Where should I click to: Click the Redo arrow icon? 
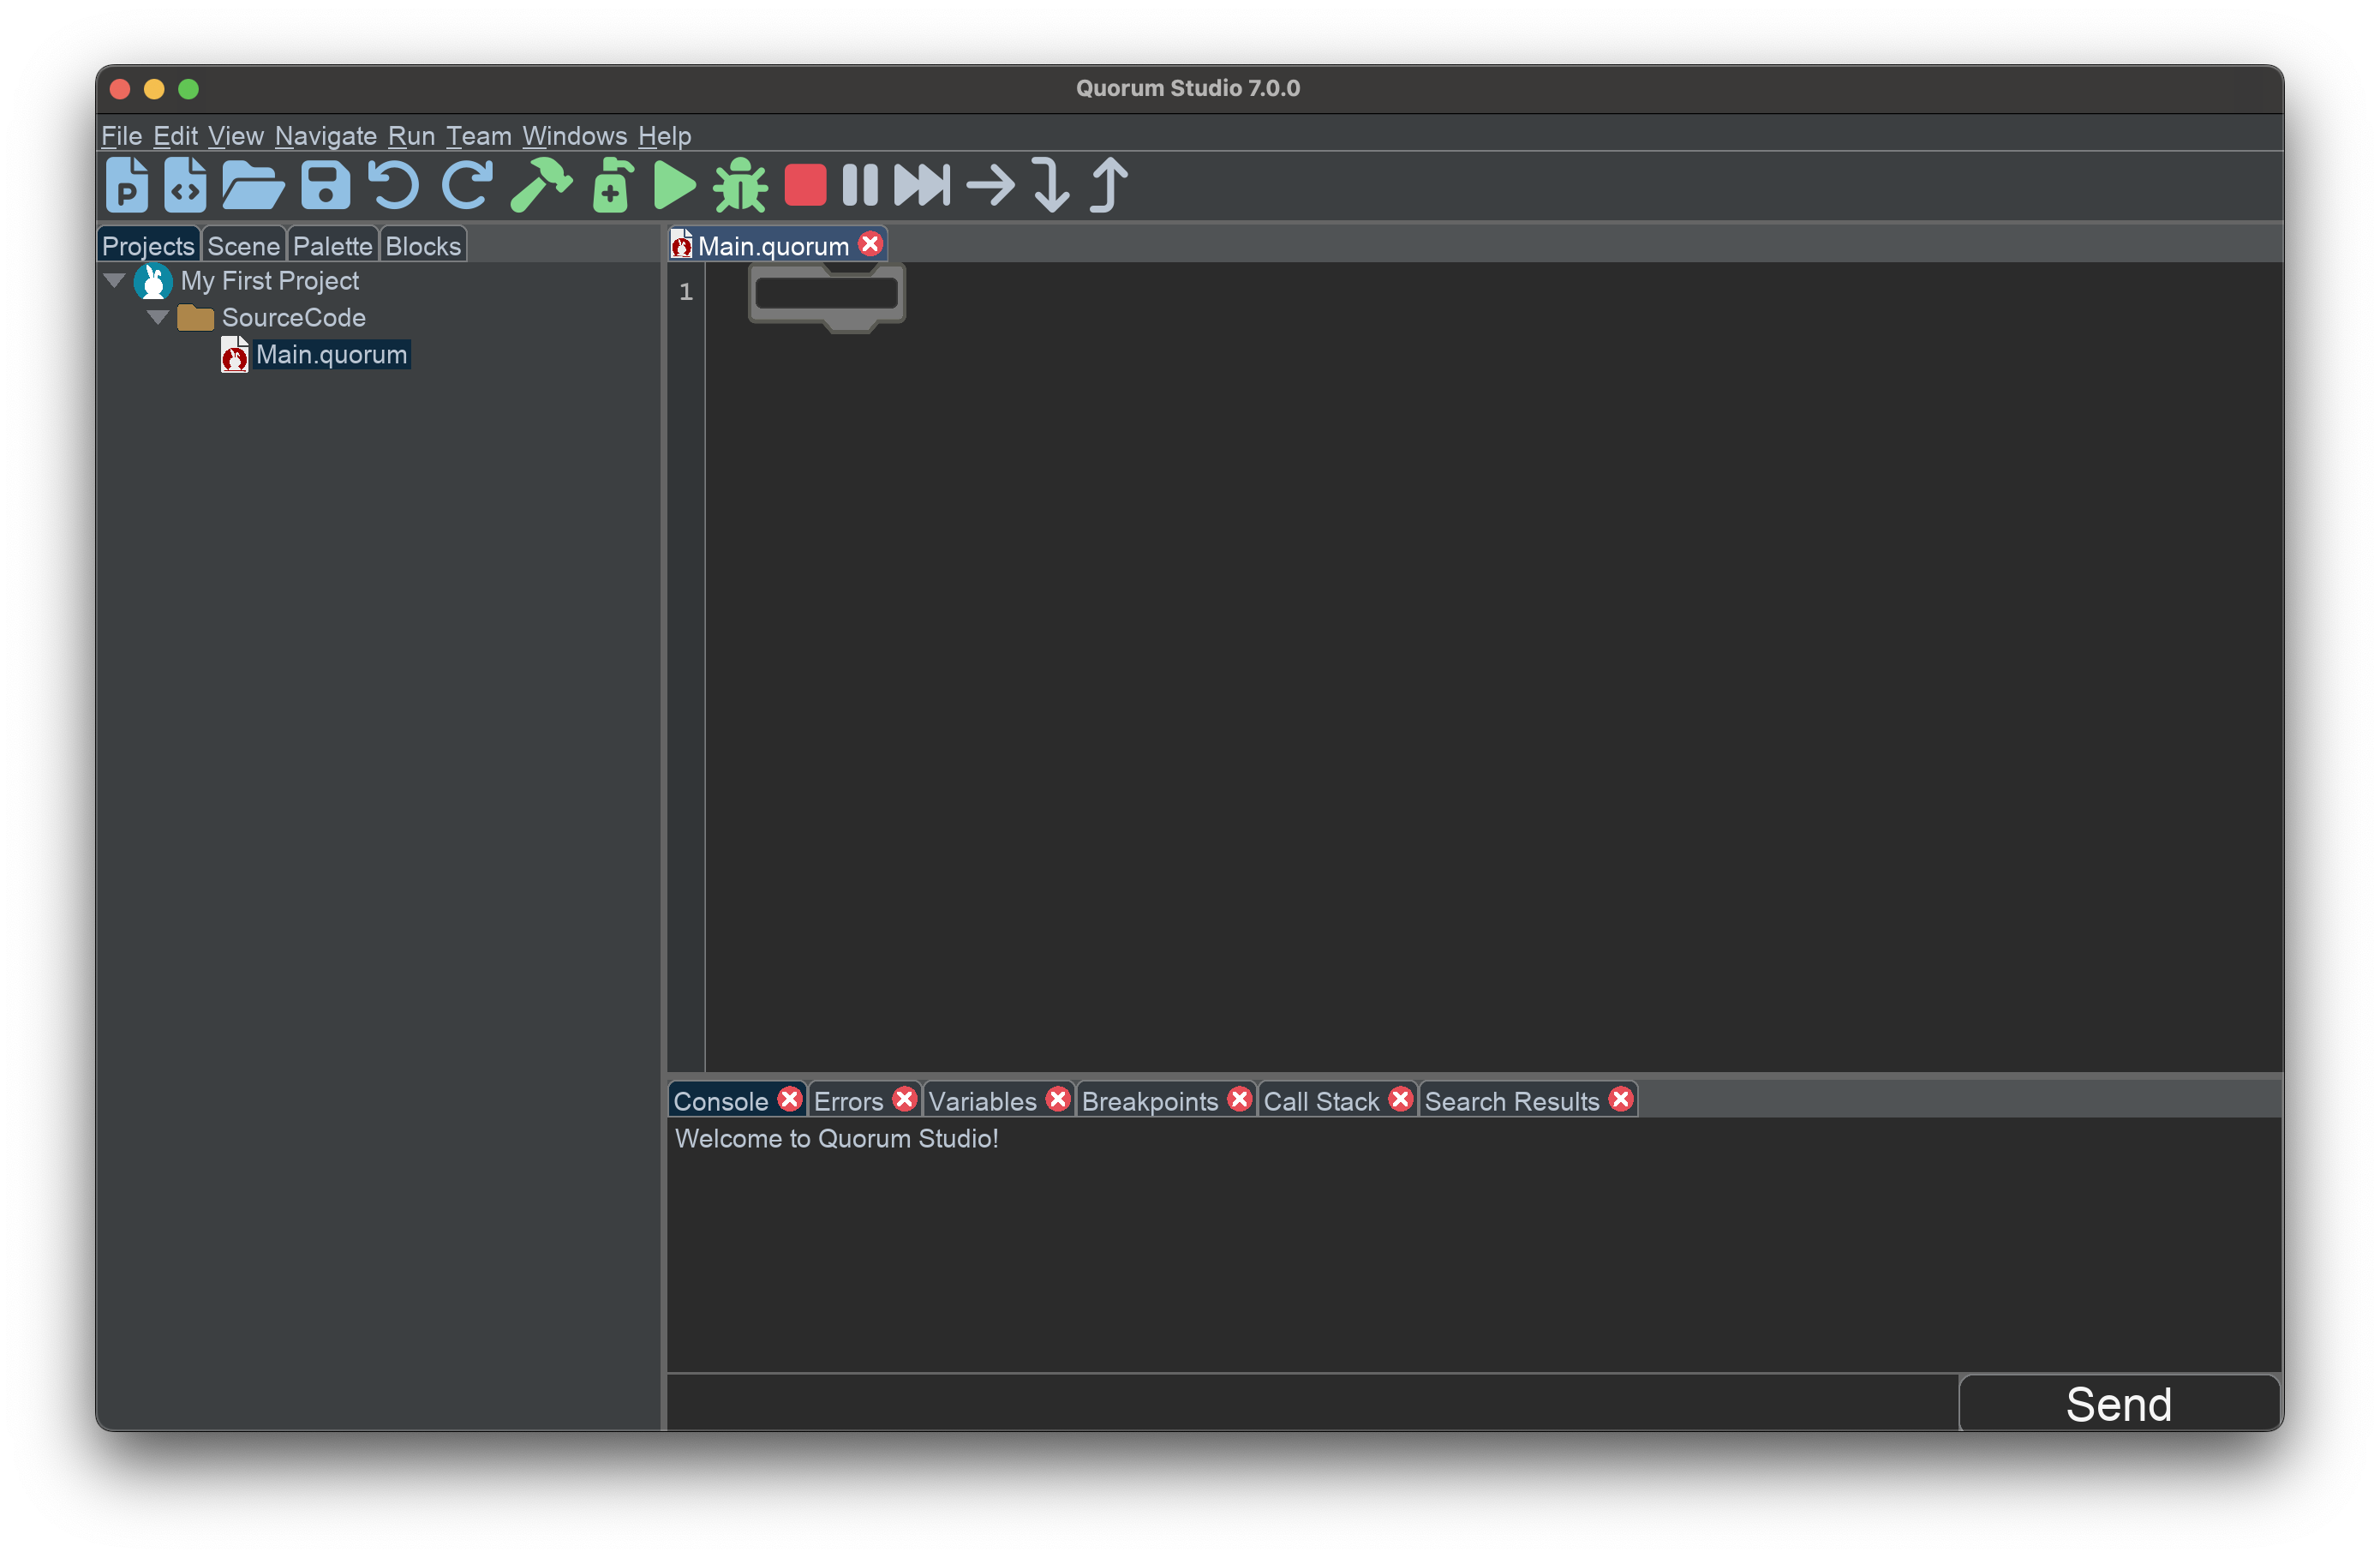coord(467,185)
